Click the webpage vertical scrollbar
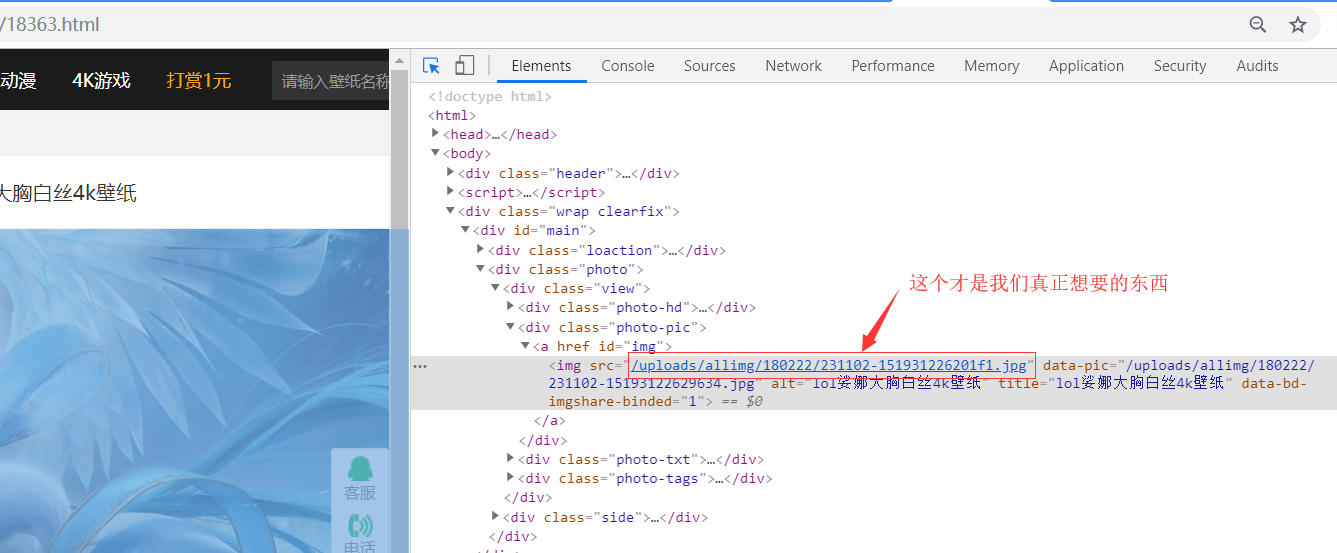 coord(399,300)
